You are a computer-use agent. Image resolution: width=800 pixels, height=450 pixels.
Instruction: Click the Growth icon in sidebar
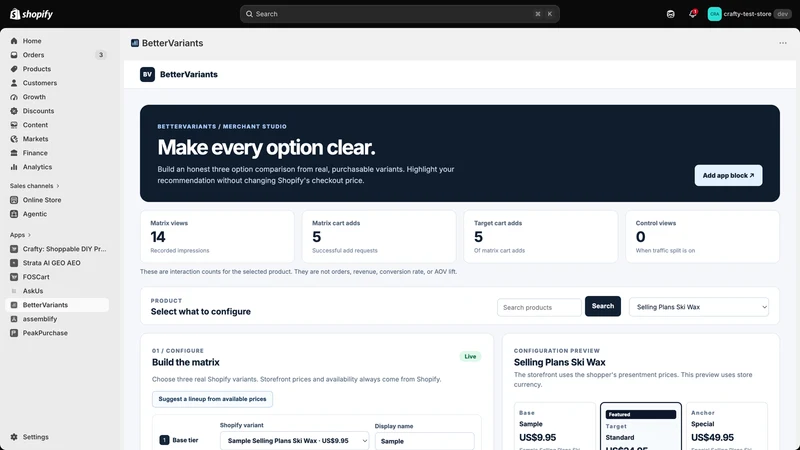[14, 97]
